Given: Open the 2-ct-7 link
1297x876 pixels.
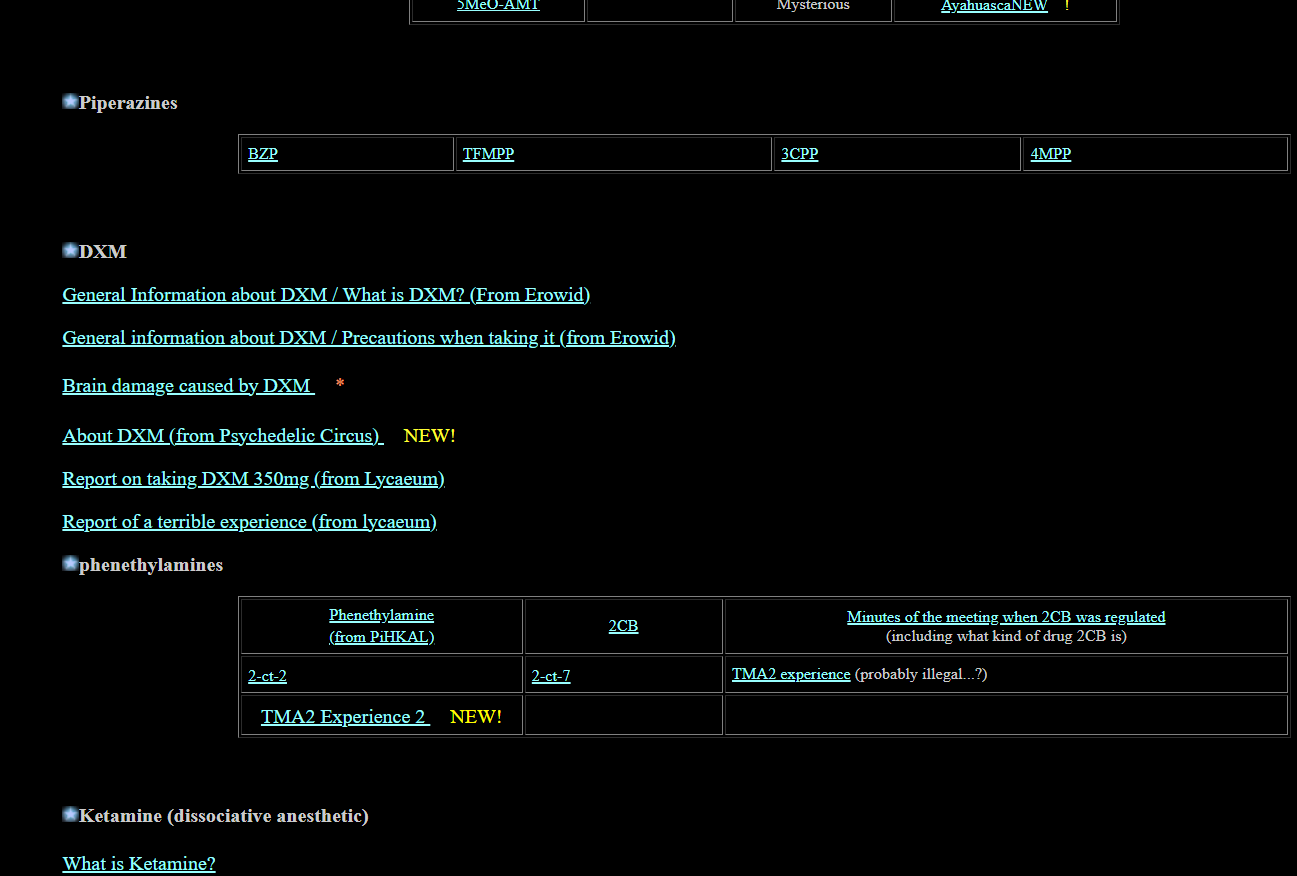Looking at the screenshot, I should pyautogui.click(x=551, y=676).
